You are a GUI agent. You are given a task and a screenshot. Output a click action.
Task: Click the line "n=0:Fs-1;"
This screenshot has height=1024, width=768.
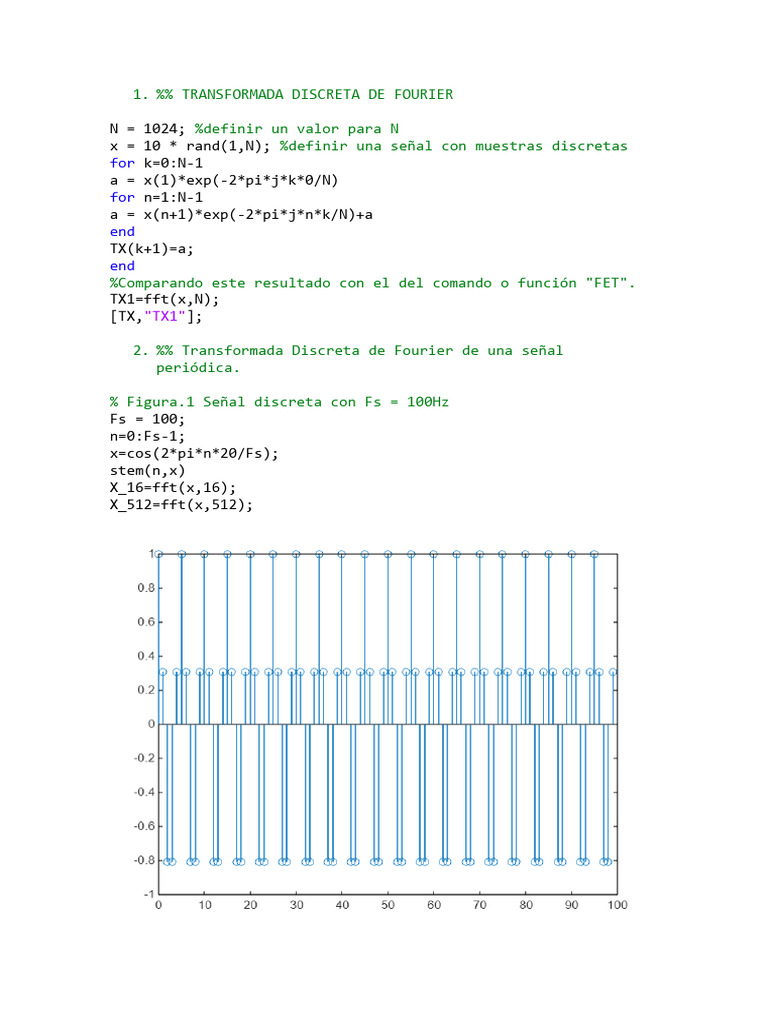(x=148, y=436)
